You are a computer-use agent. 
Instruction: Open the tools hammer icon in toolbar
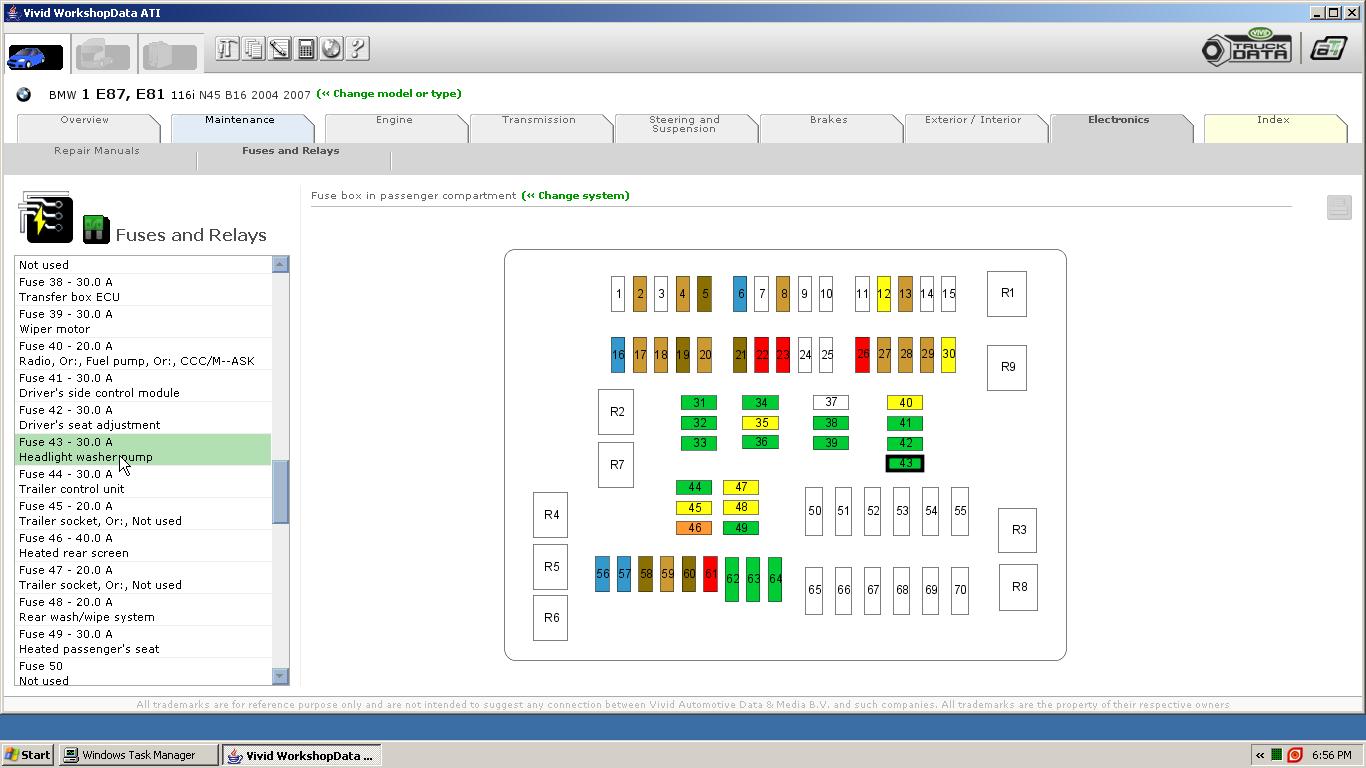227,49
